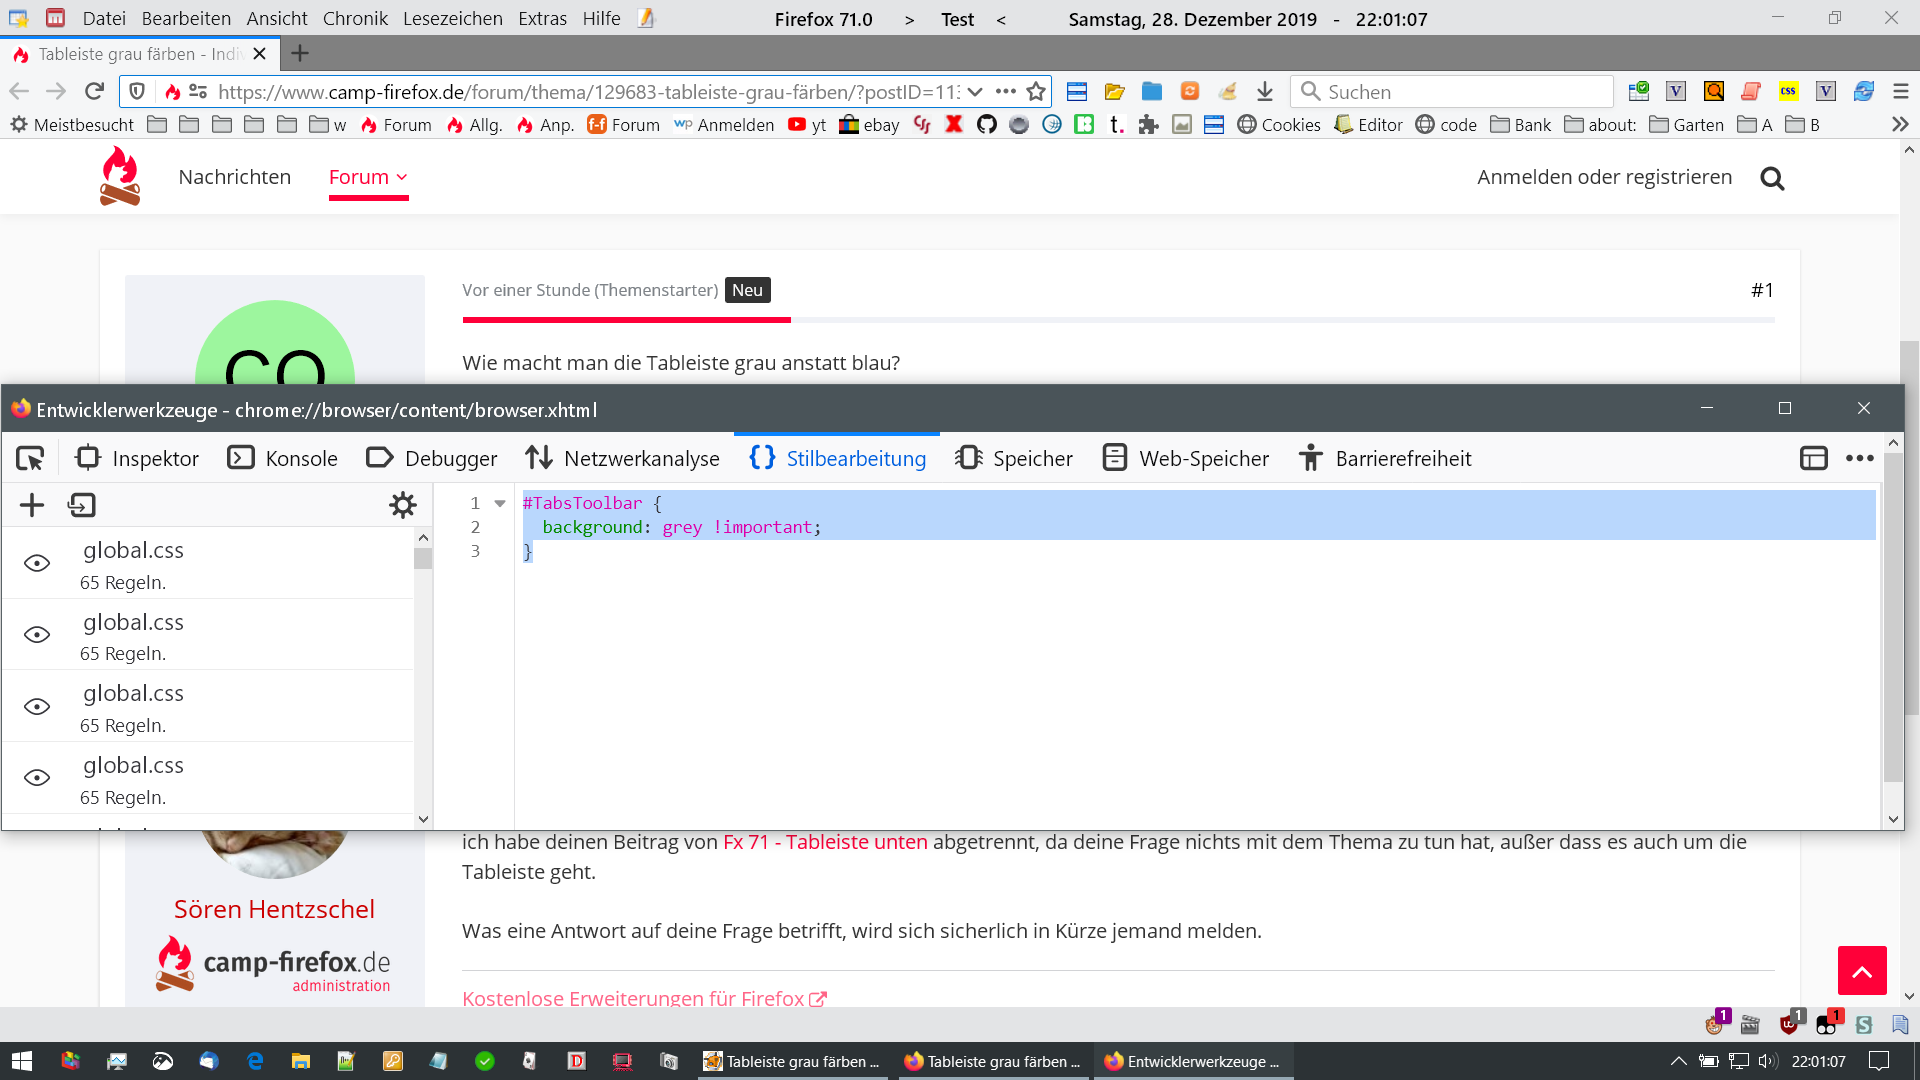Image resolution: width=1920 pixels, height=1080 pixels.
Task: Click Anmelden oder registrieren
Action: click(1604, 177)
